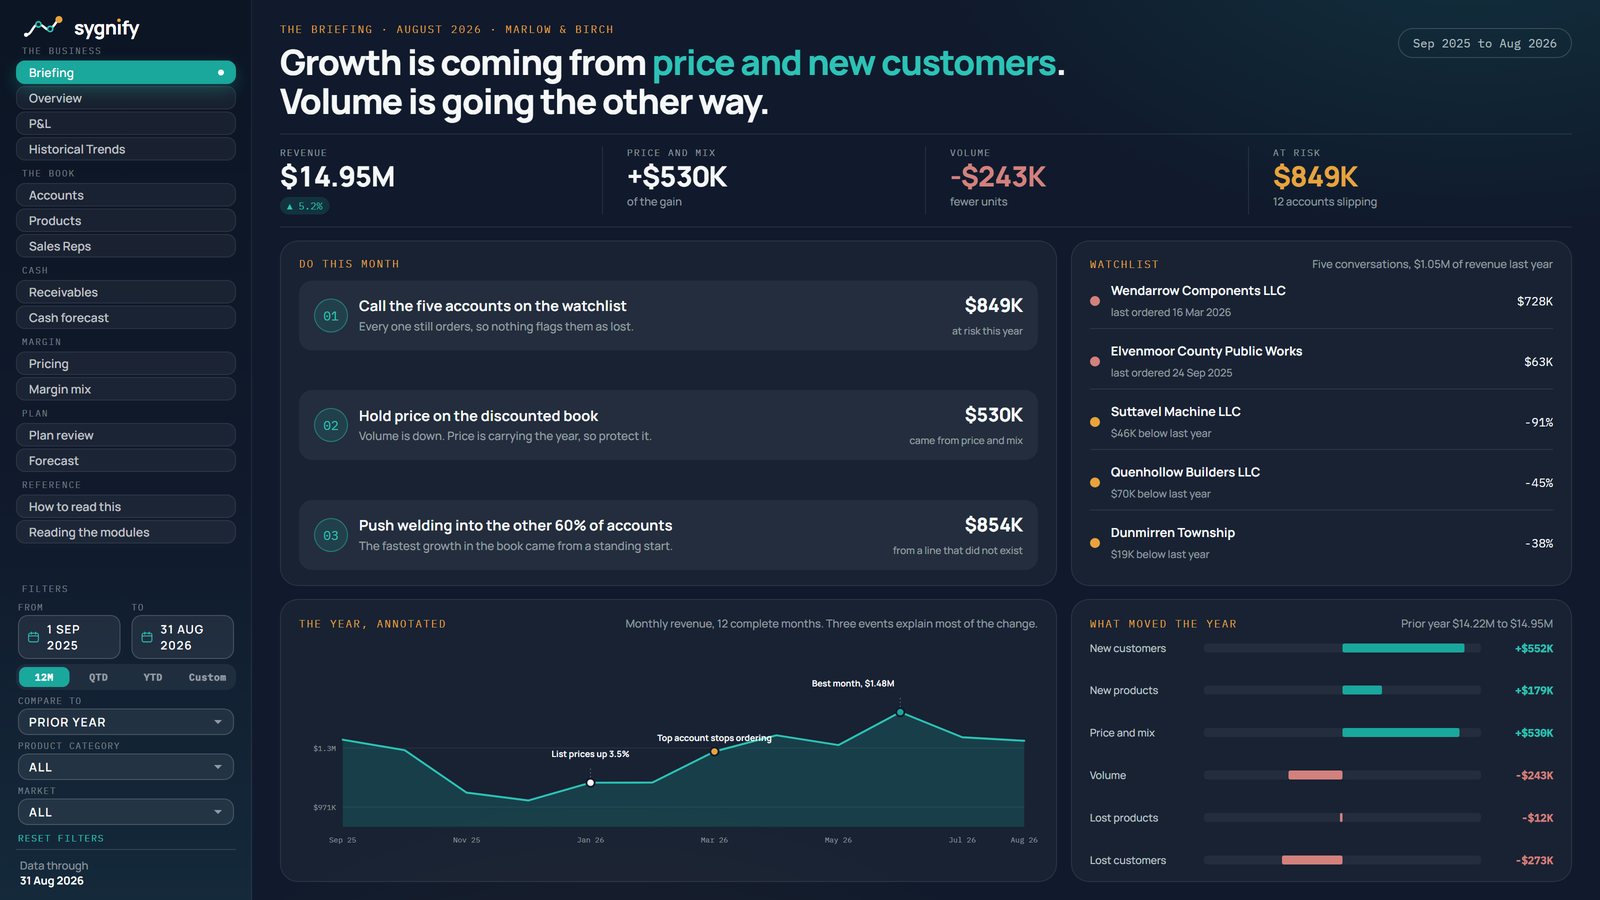Navigate to Historical Trends

(126, 149)
